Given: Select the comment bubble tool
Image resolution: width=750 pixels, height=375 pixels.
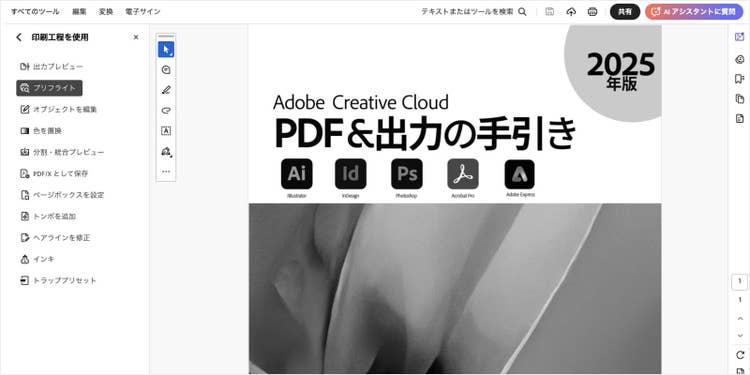Looking at the screenshot, I should tap(166, 70).
